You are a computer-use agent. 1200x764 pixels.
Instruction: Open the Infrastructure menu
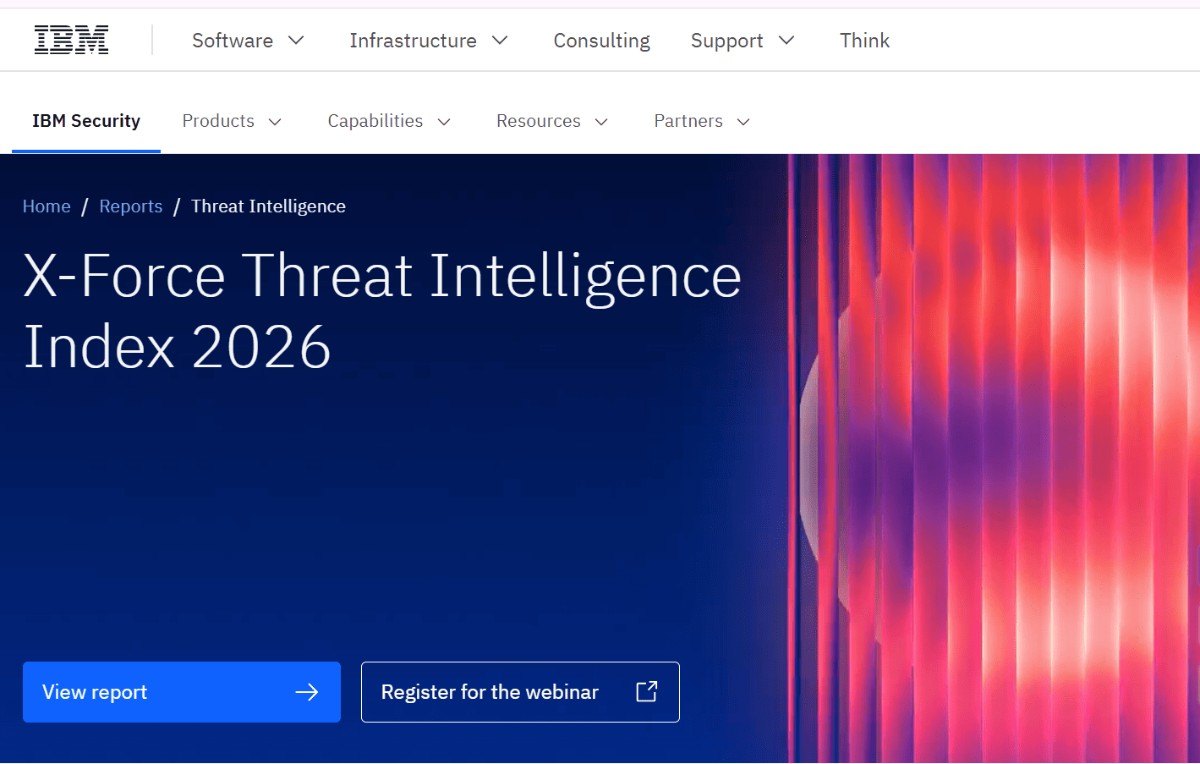[x=429, y=40]
